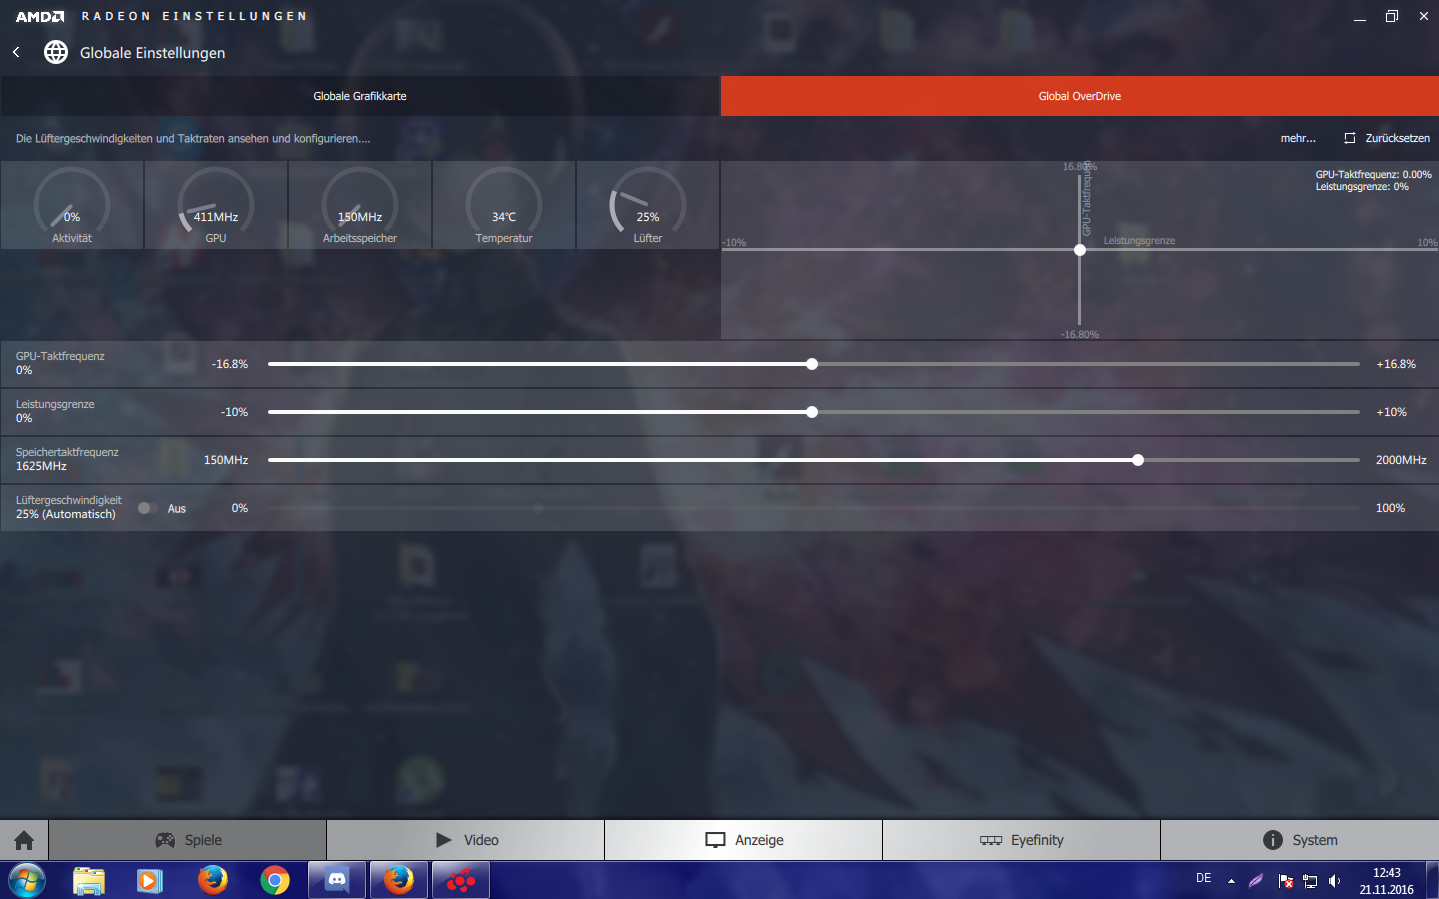The height and width of the screenshot is (899, 1439).
Task: Click the mehr... link
Action: pyautogui.click(x=1298, y=138)
